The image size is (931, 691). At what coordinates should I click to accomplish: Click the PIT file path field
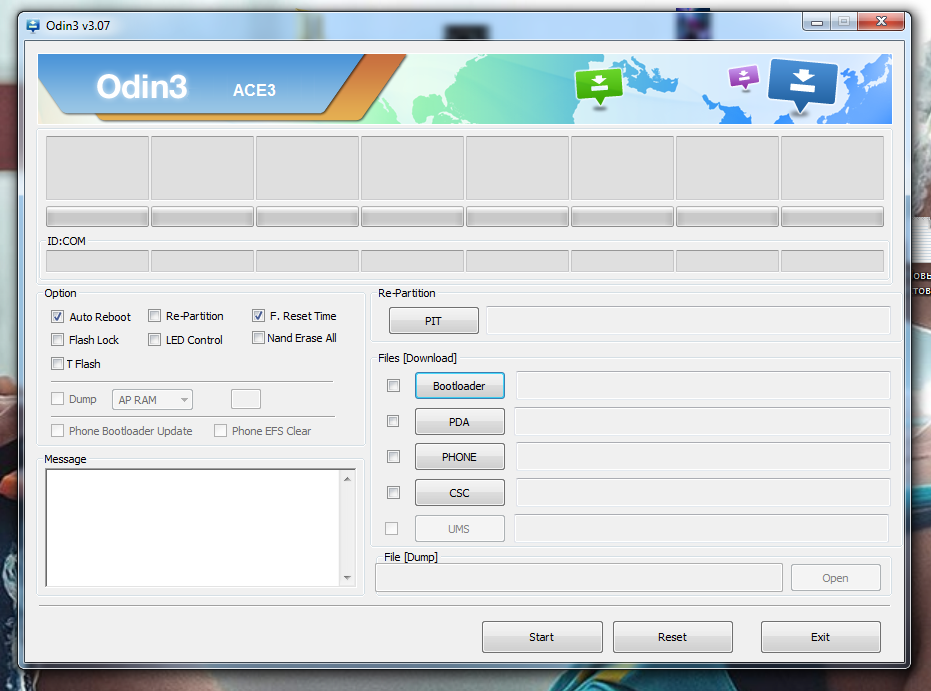coord(688,321)
